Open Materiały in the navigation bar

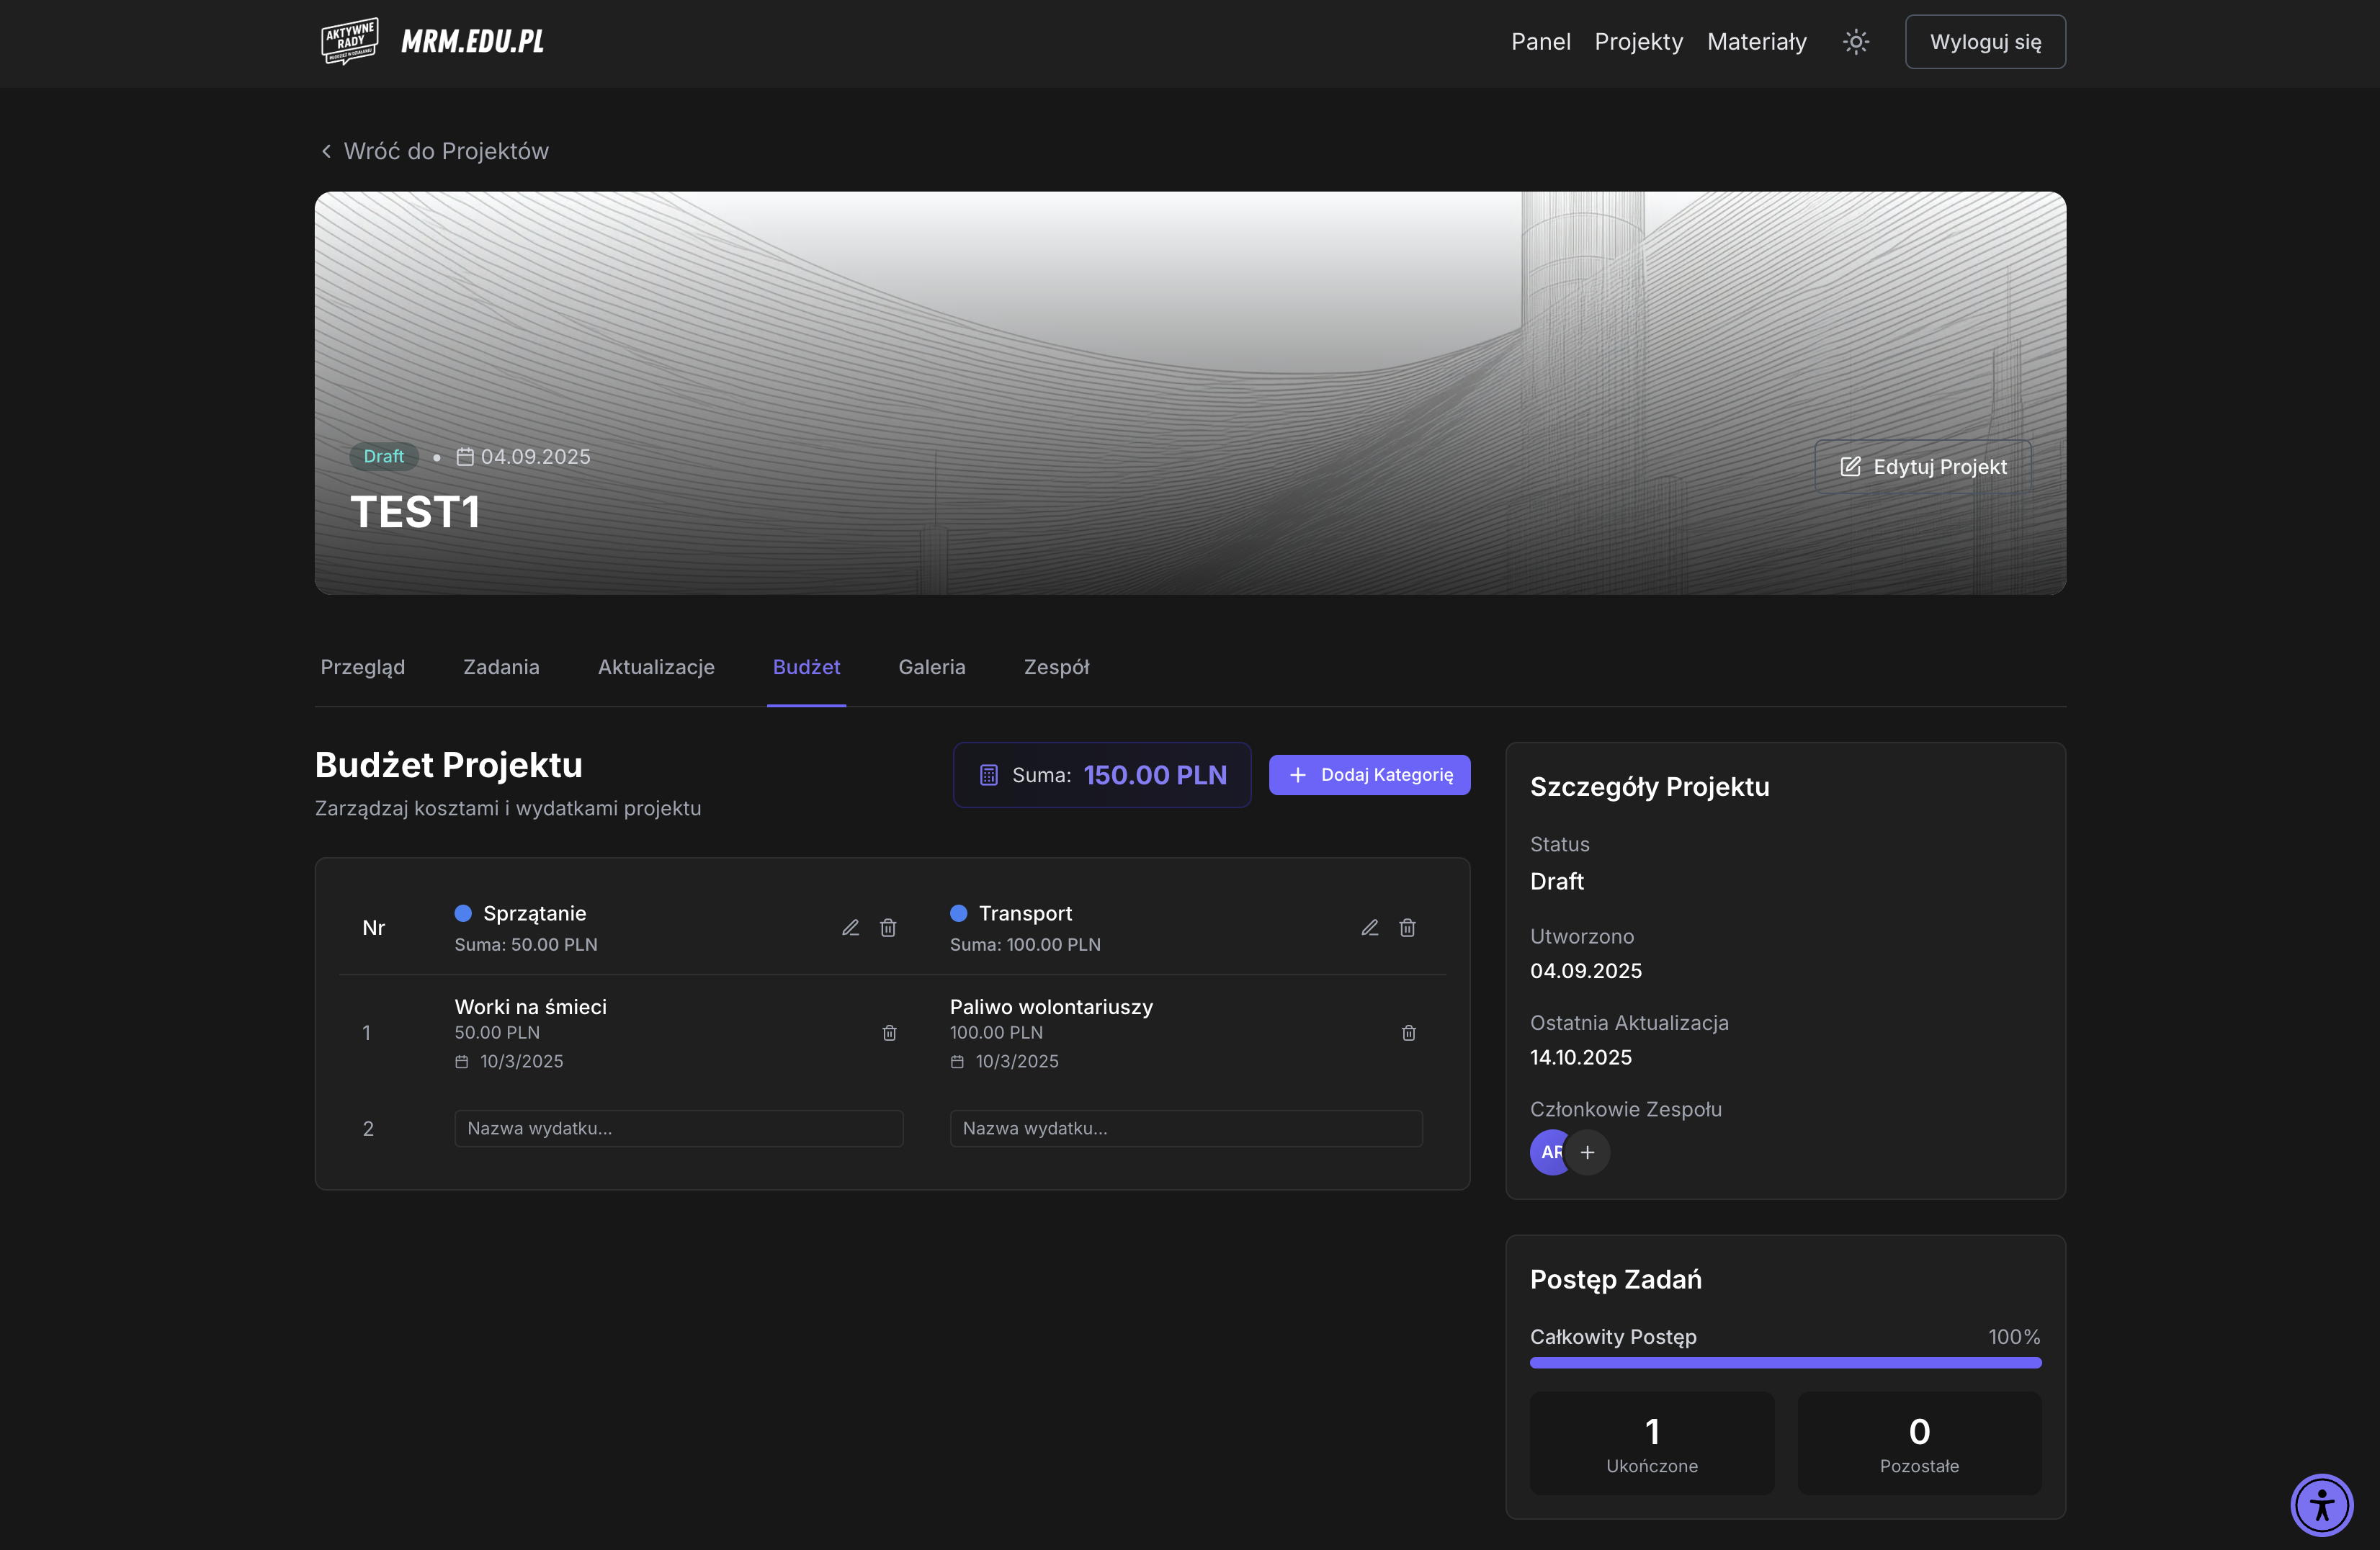pyautogui.click(x=1756, y=42)
